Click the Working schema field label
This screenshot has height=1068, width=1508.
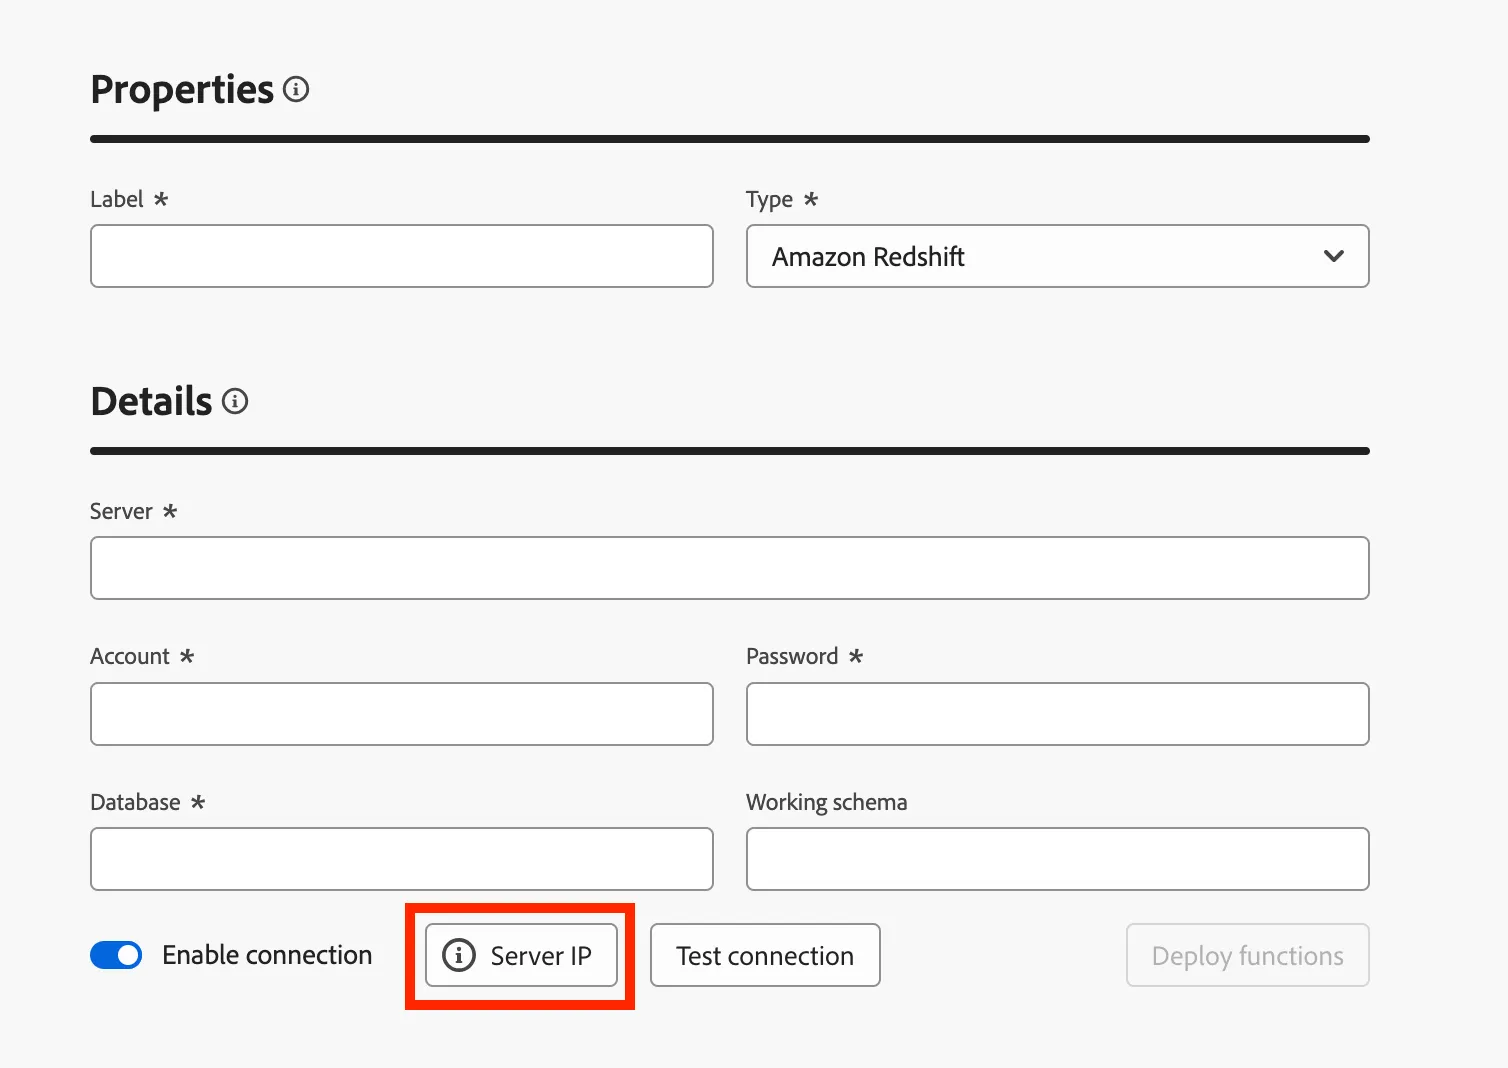[826, 802]
